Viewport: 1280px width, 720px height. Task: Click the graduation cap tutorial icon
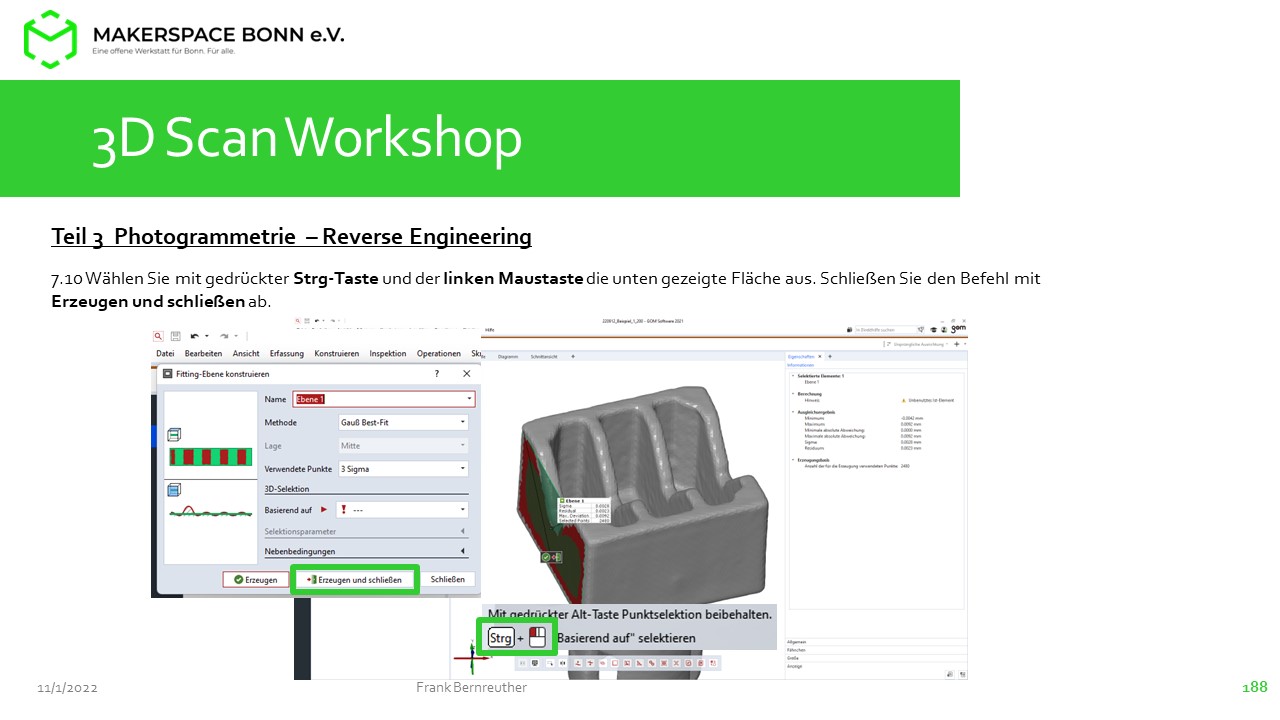point(933,329)
